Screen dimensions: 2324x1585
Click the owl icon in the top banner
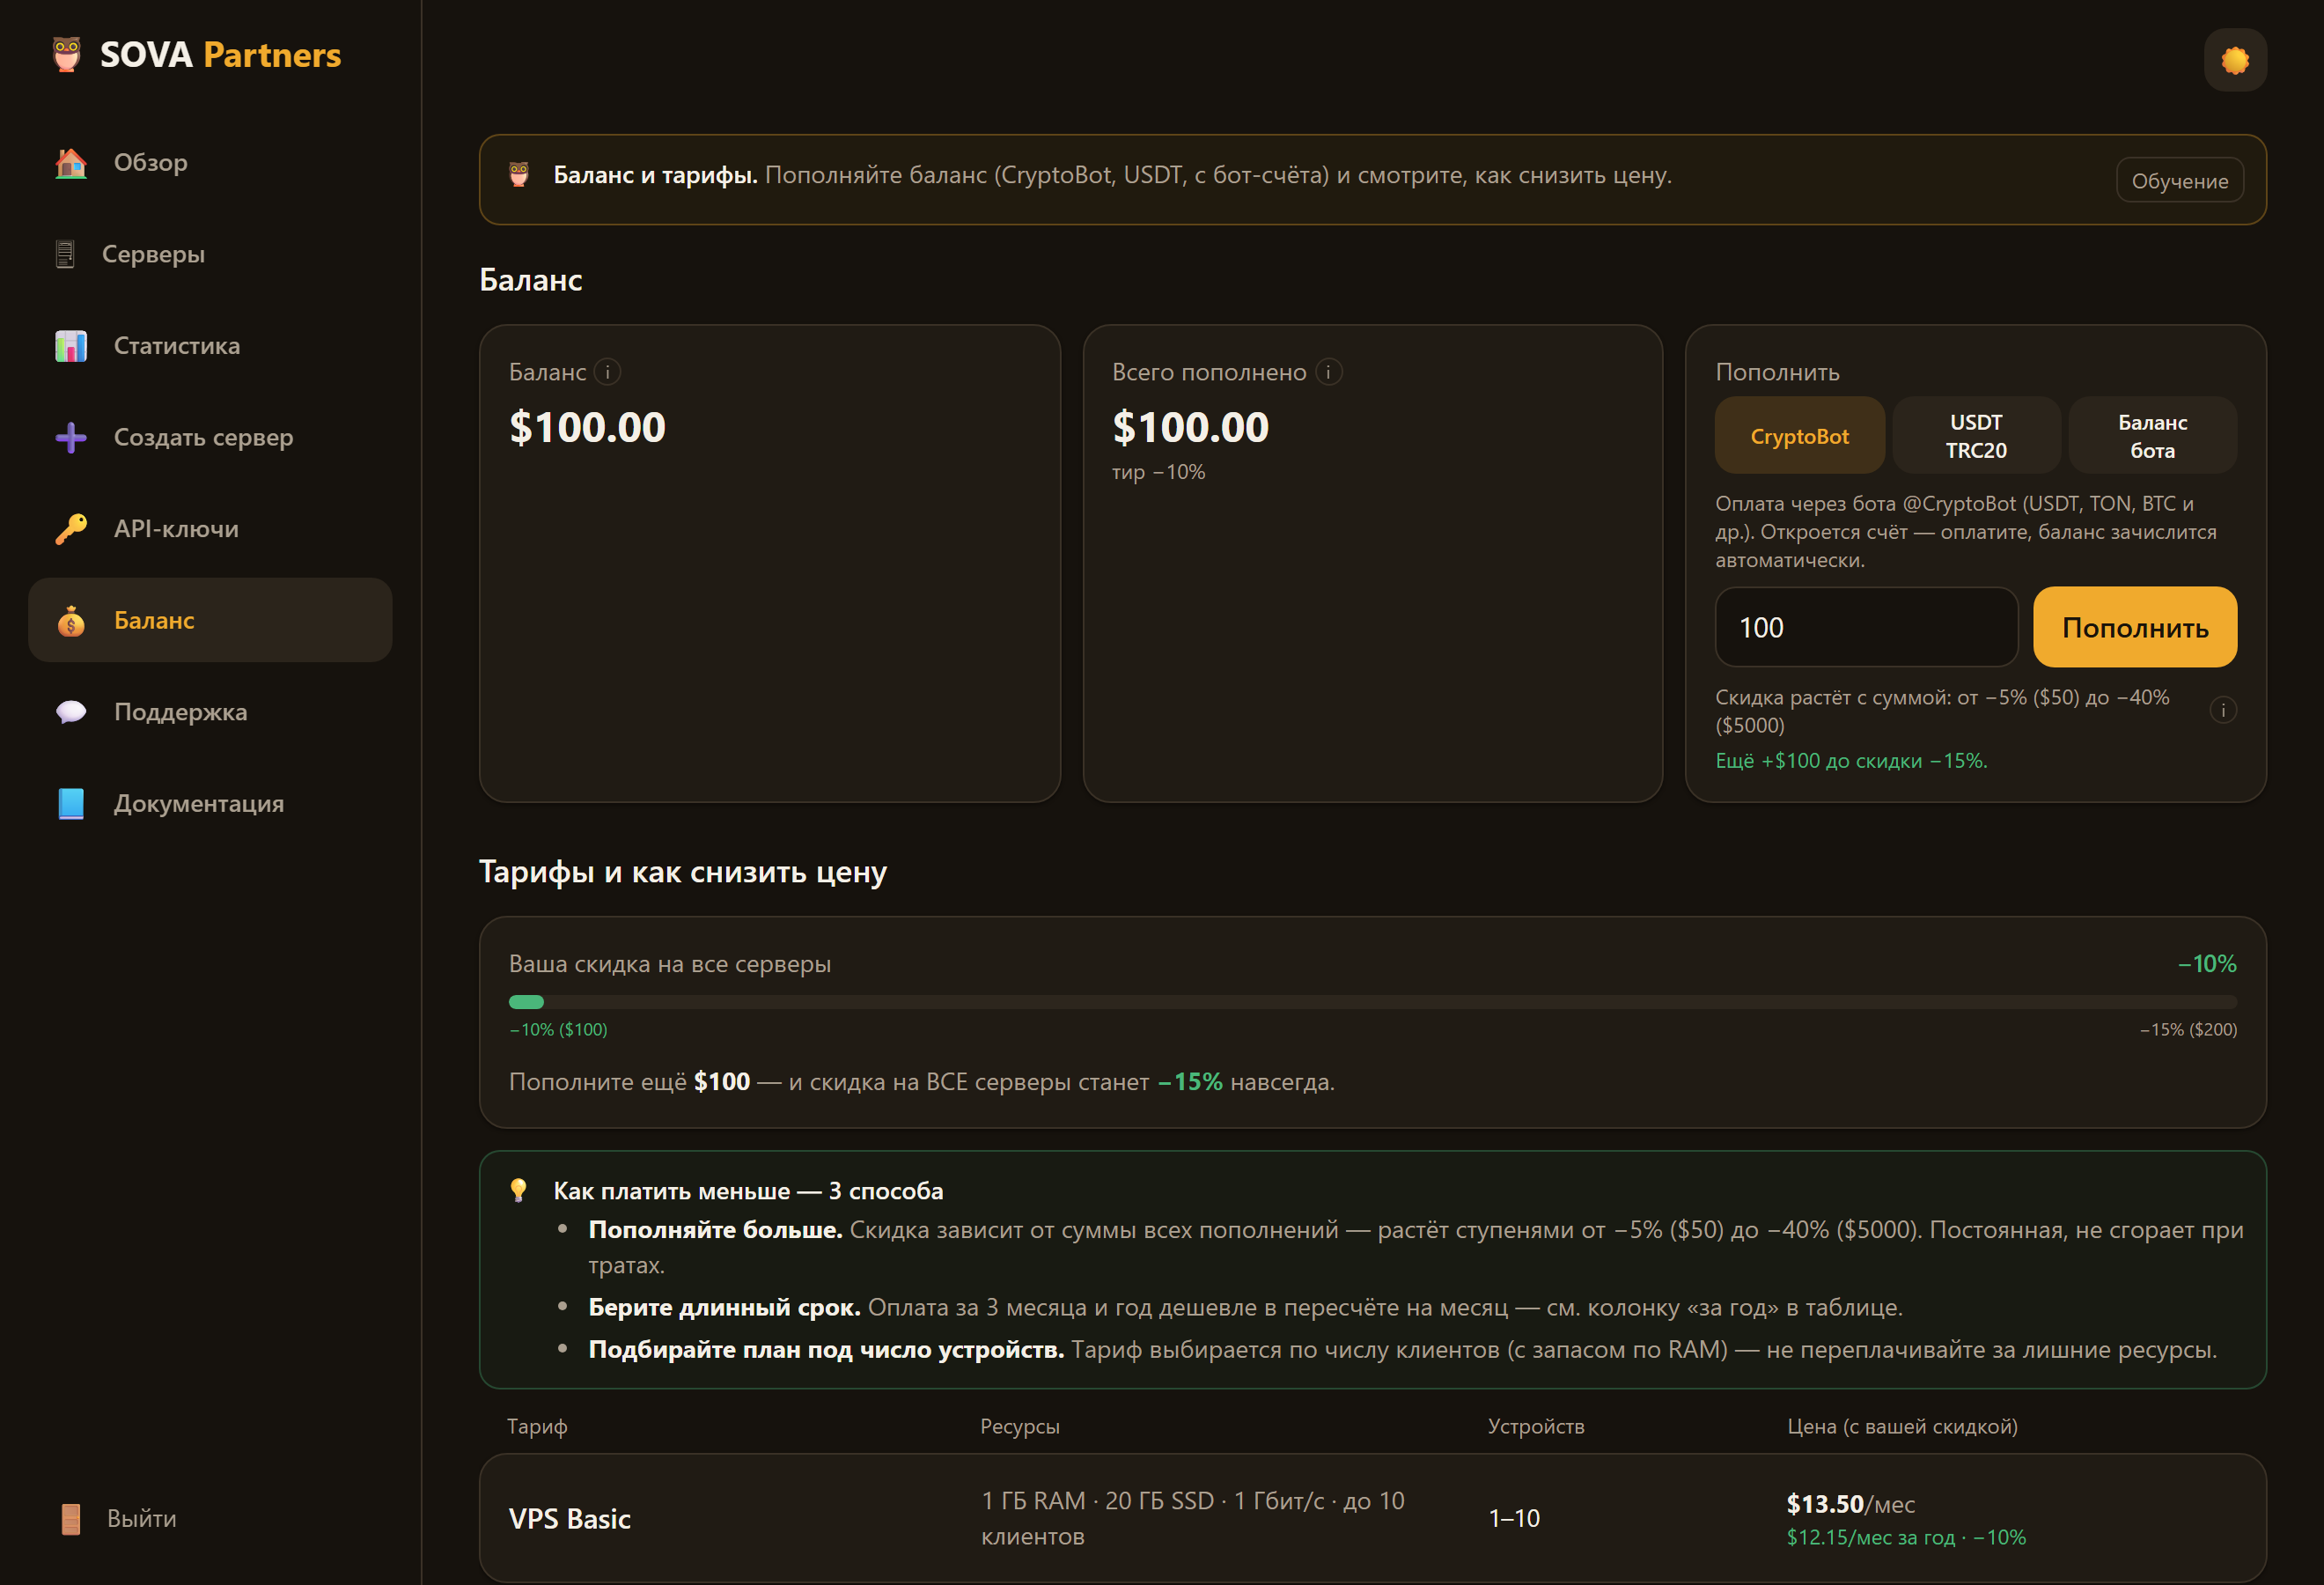click(x=519, y=175)
